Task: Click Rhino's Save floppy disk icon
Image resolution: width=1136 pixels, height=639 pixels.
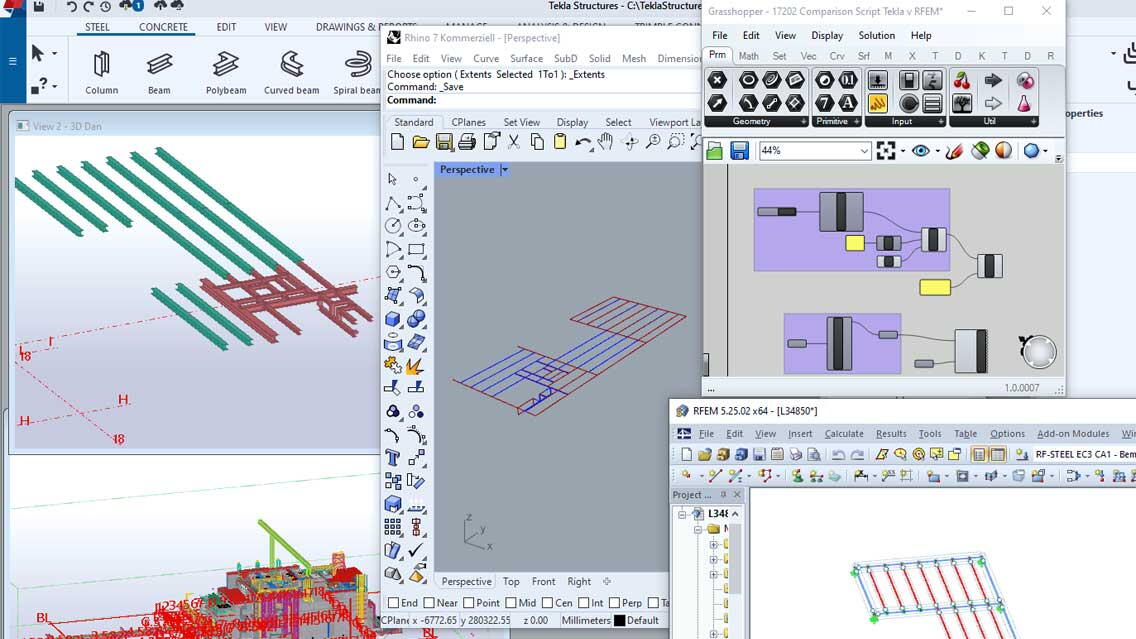Action: (x=444, y=142)
